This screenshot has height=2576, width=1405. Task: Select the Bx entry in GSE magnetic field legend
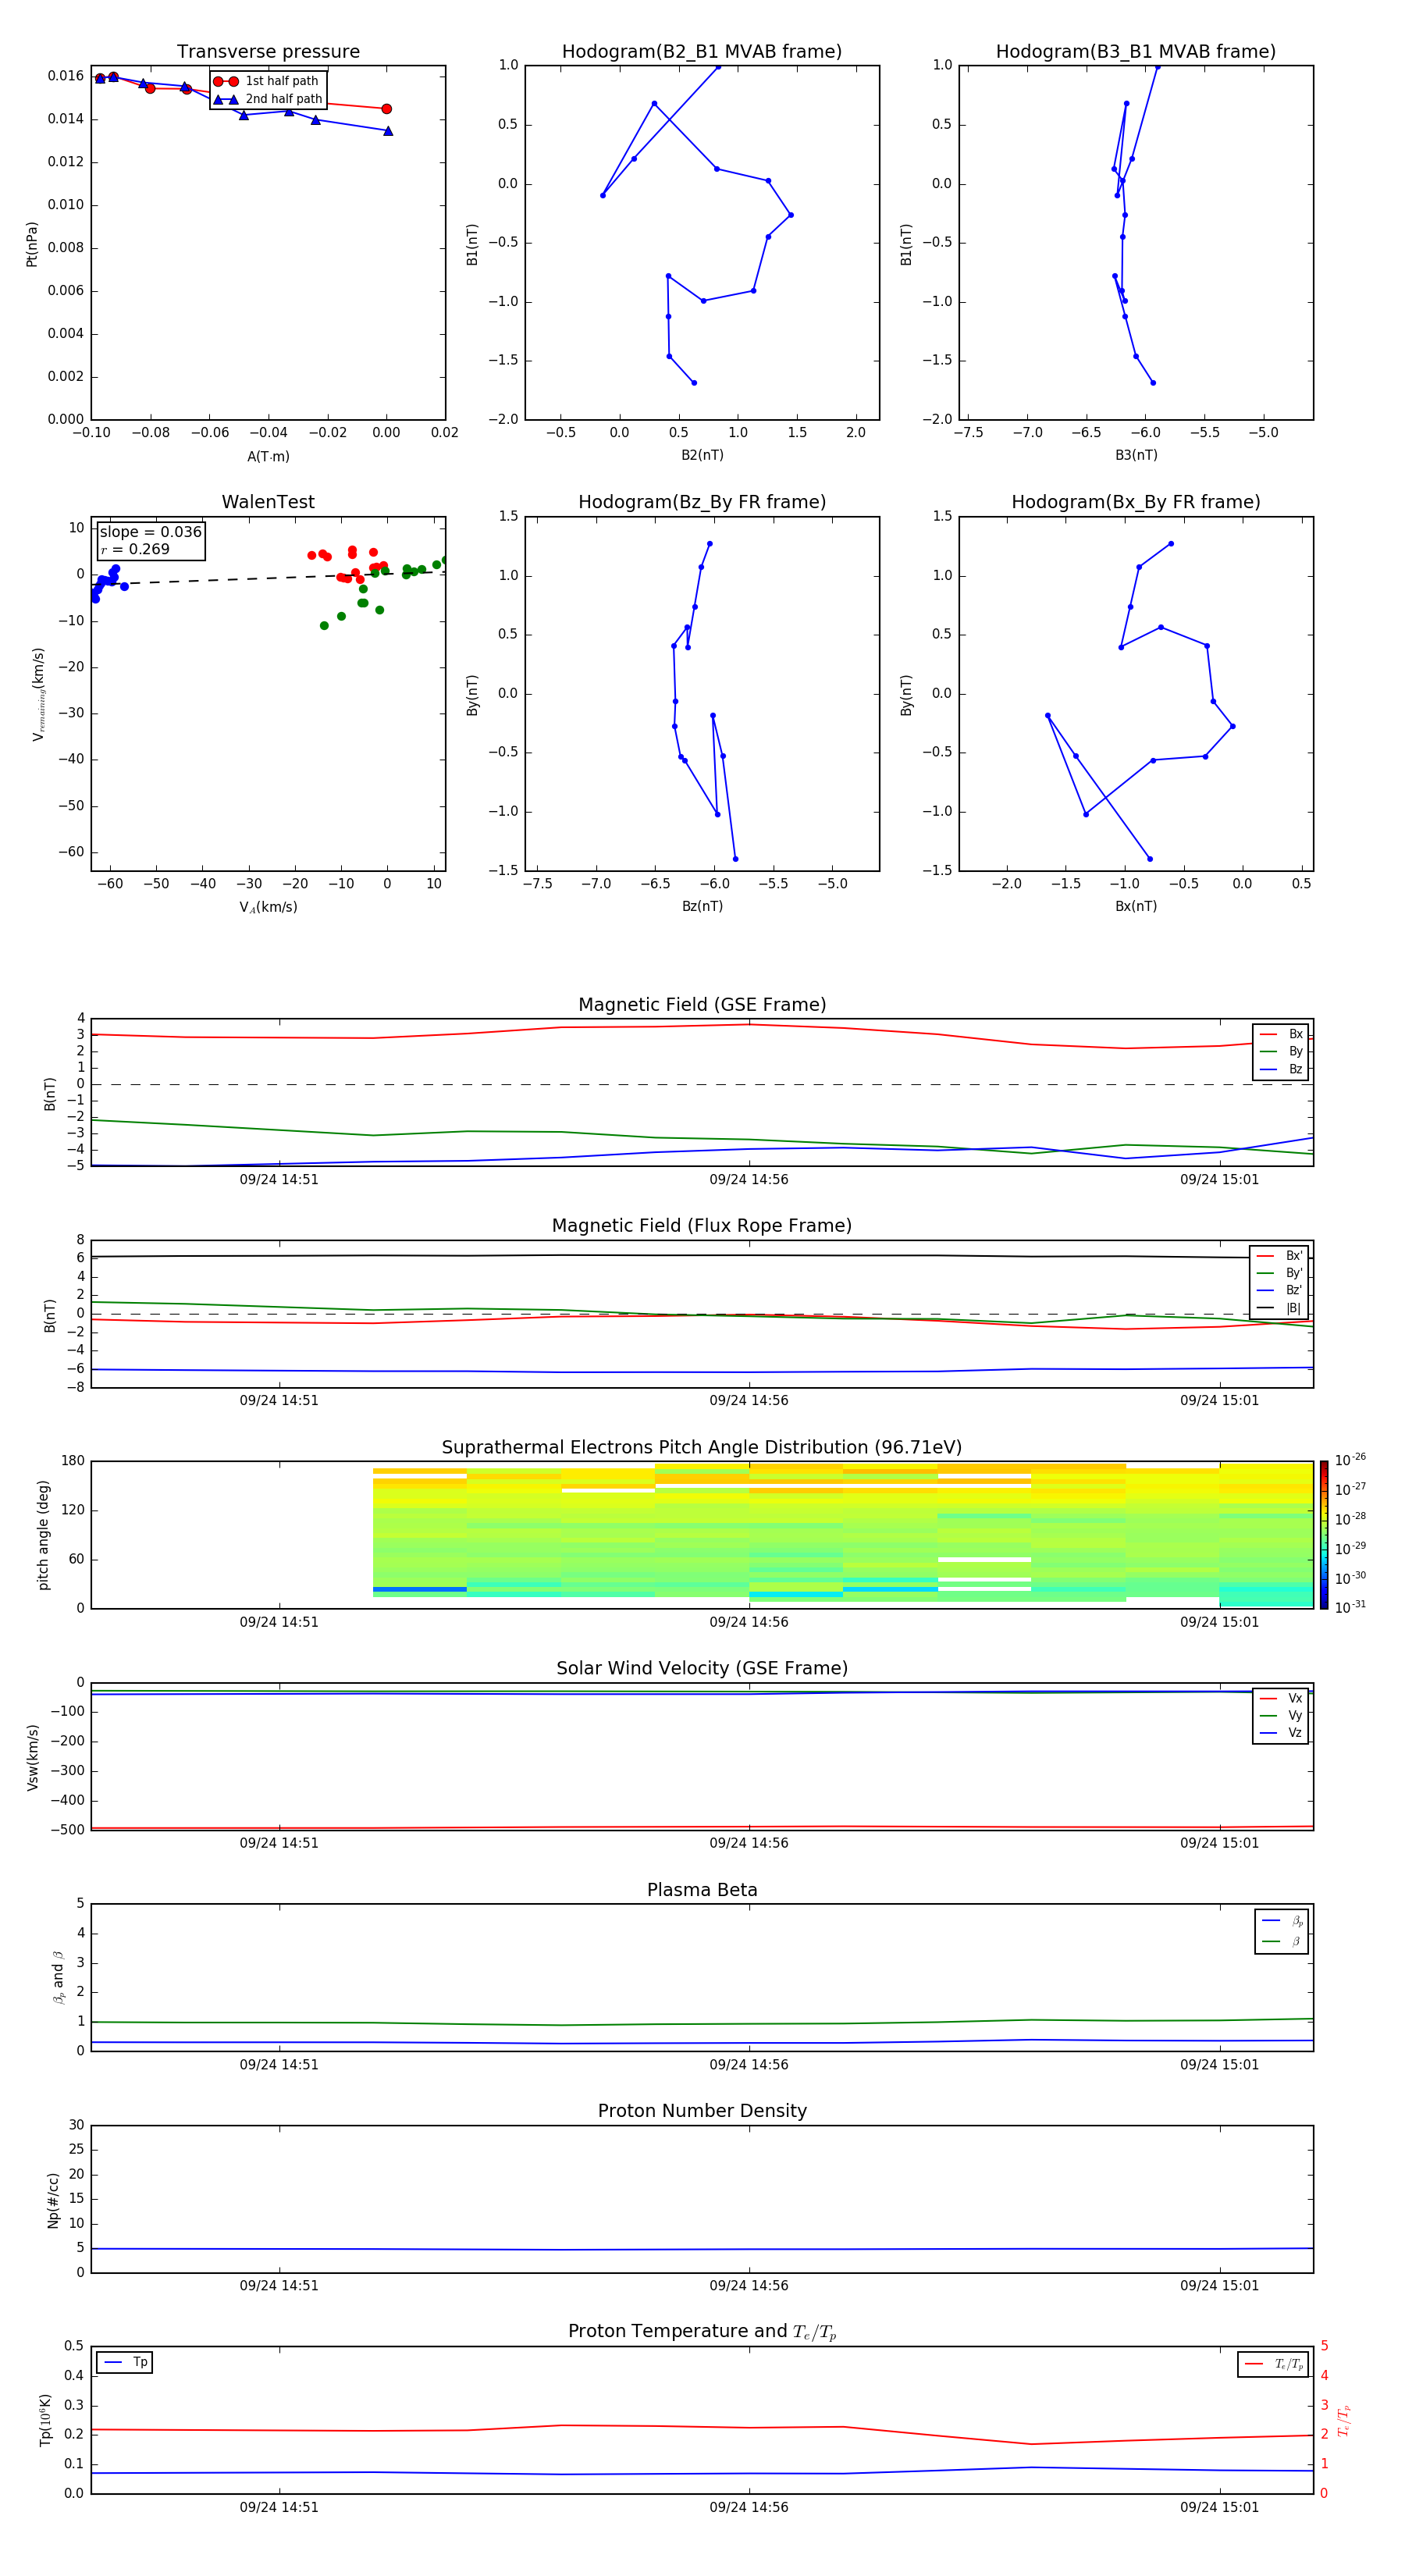coord(1281,1034)
